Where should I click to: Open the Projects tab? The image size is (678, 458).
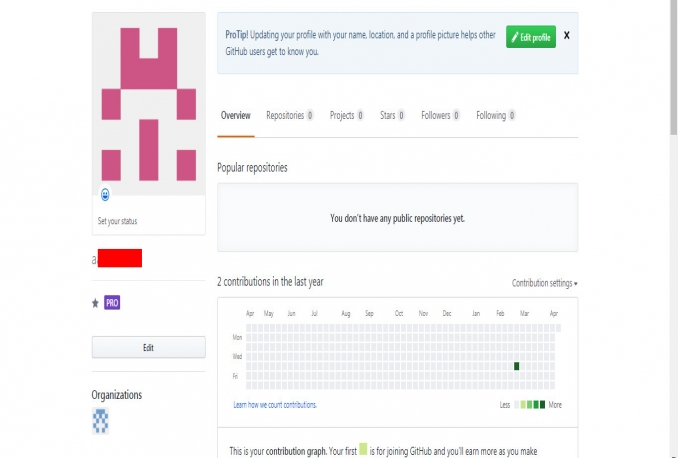point(346,116)
